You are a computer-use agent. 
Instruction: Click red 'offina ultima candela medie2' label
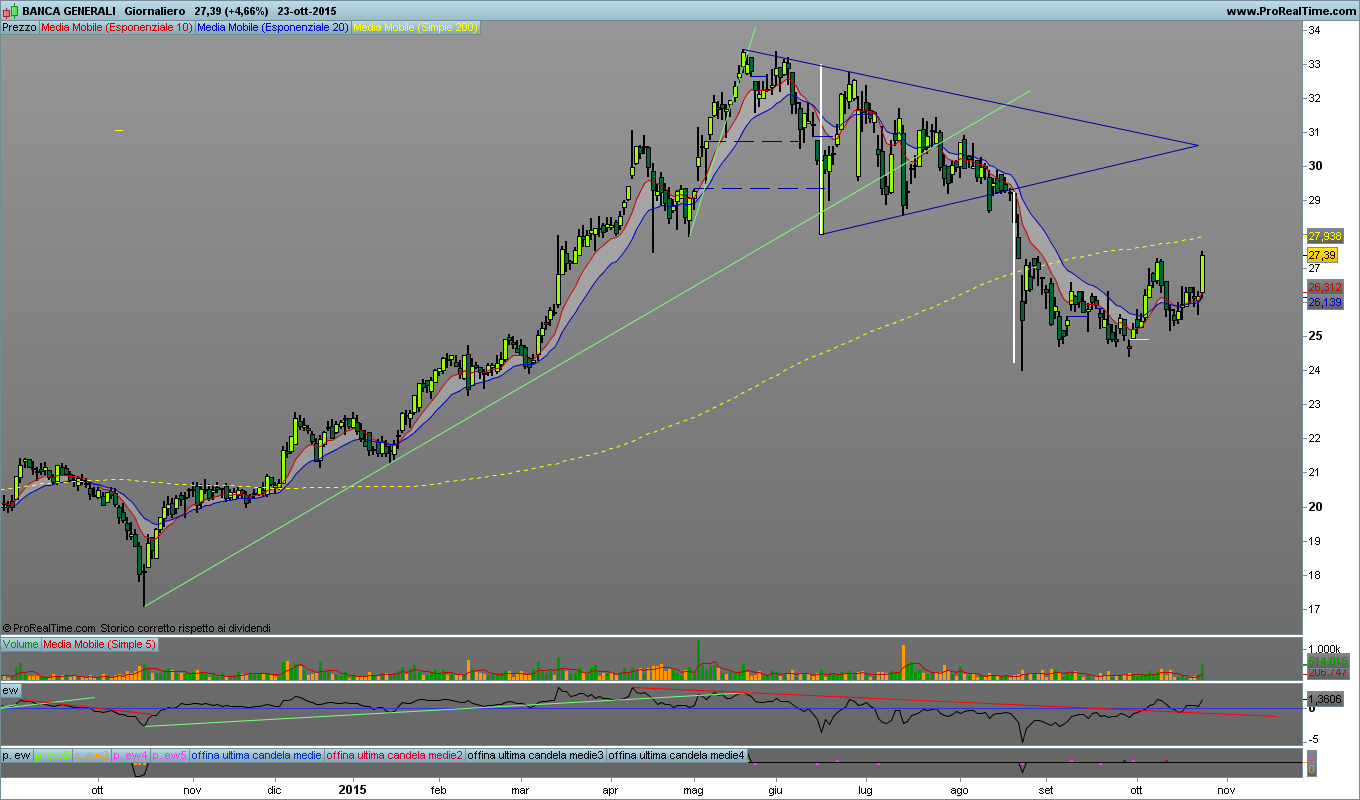tap(395, 756)
